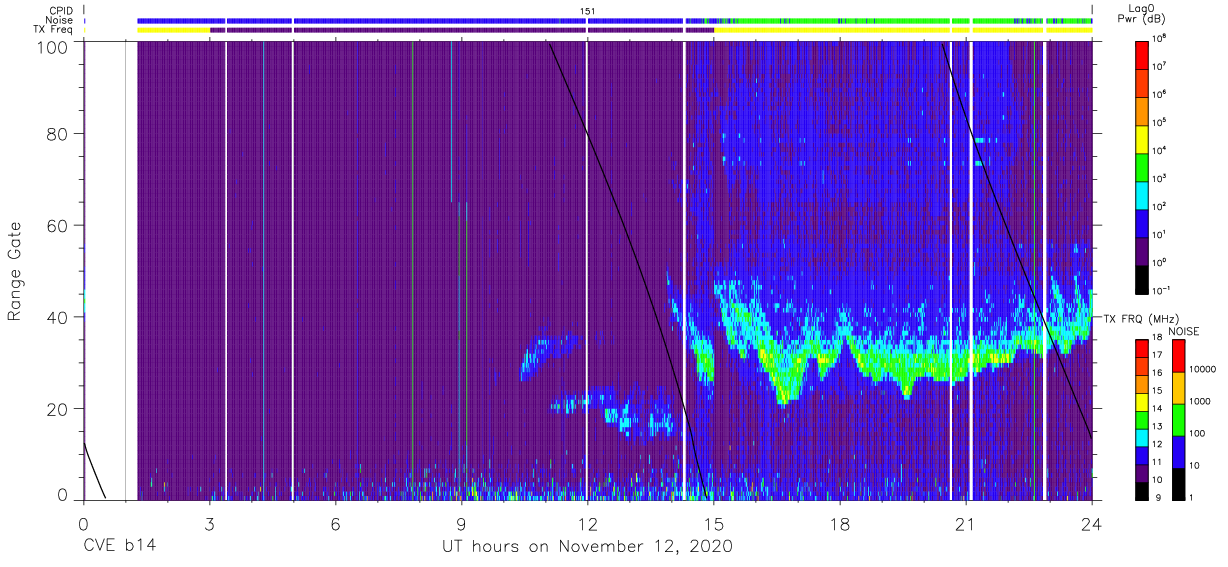Click the 20 tick on Range Gate axis
Image resolution: width=1228 pixels, height=567 pixels.
pyautogui.click(x=58, y=409)
